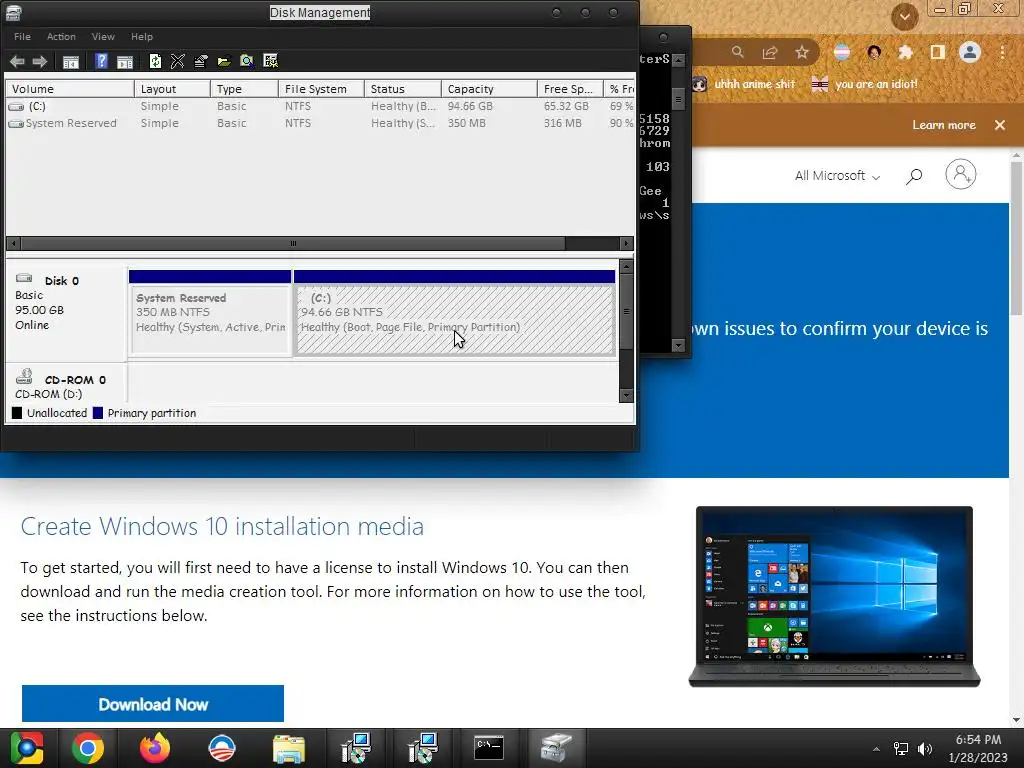Click the Share page icon in Chrome
The image size is (1024, 768).
[770, 52]
